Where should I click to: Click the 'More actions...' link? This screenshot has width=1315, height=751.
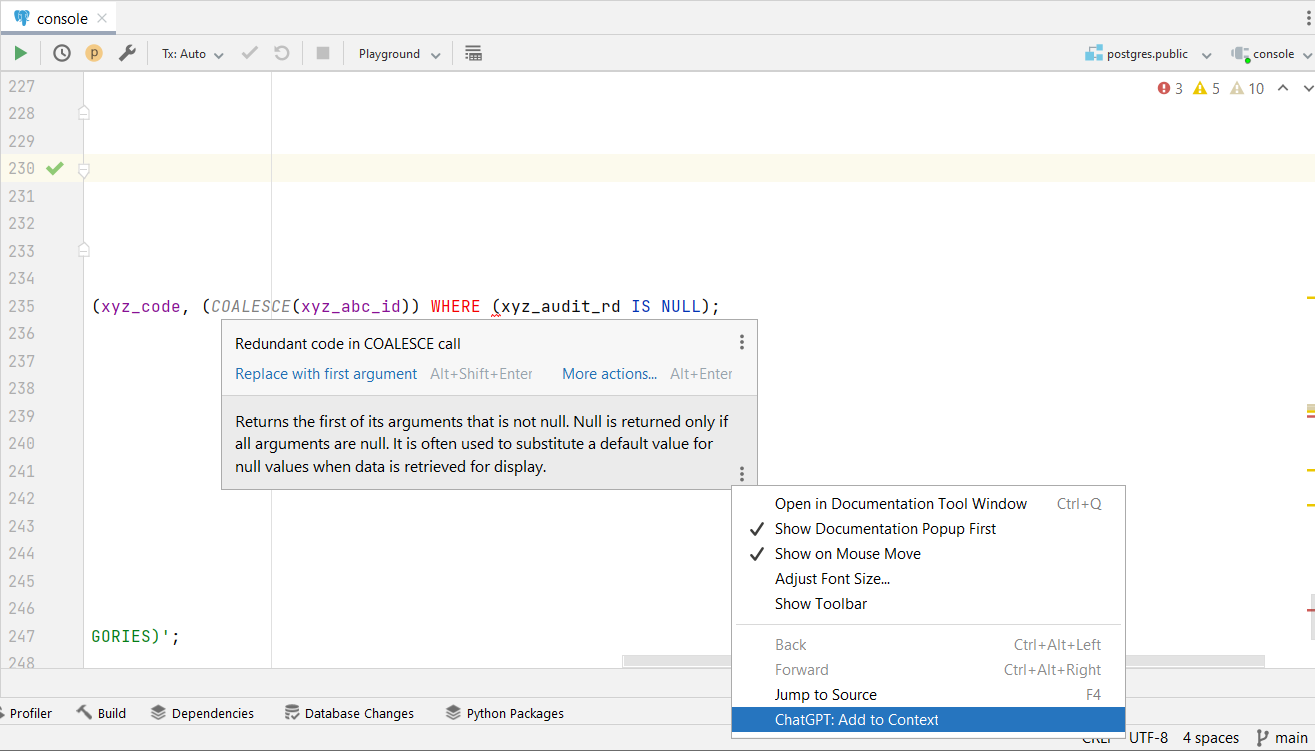pos(609,374)
